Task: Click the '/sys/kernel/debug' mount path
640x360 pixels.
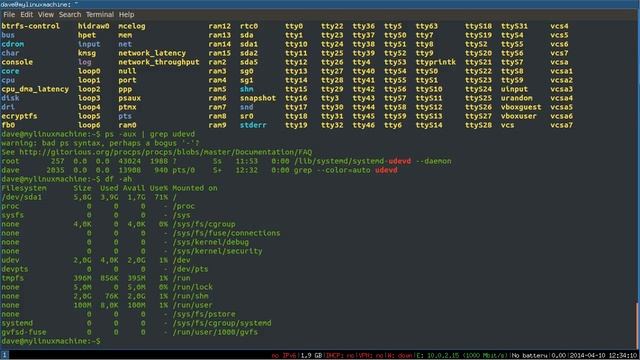Action: 211,242
